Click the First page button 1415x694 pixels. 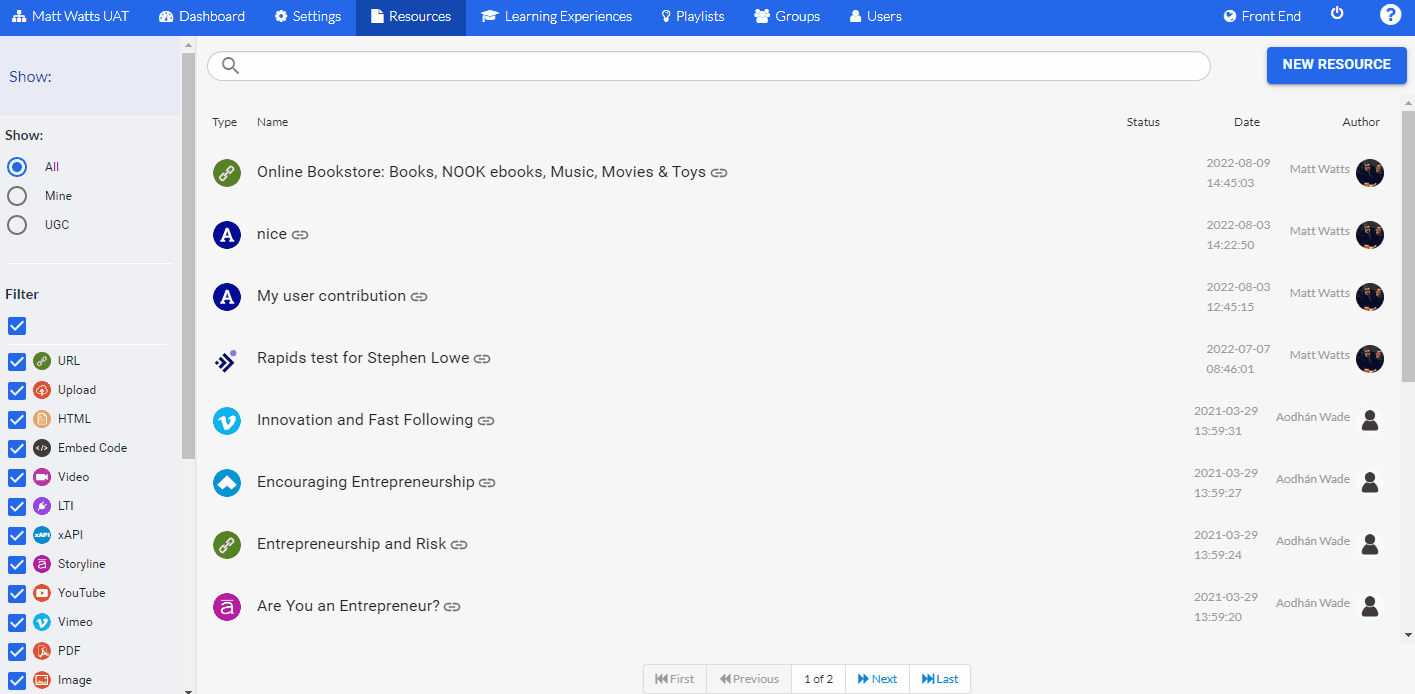click(675, 679)
